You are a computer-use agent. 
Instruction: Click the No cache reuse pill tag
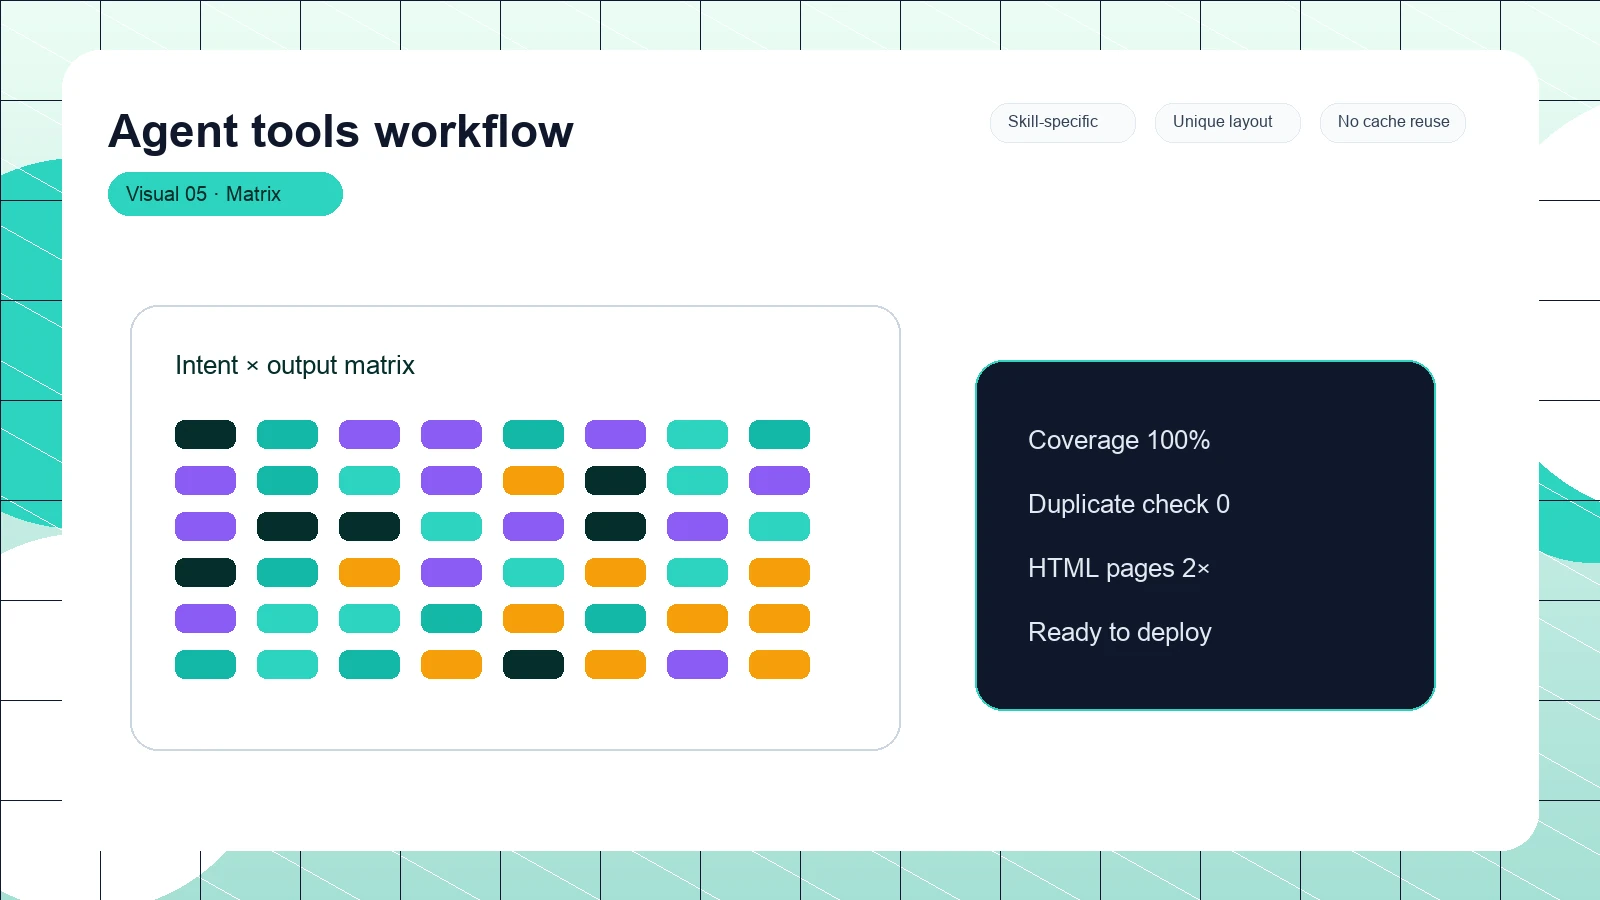[1392, 122]
